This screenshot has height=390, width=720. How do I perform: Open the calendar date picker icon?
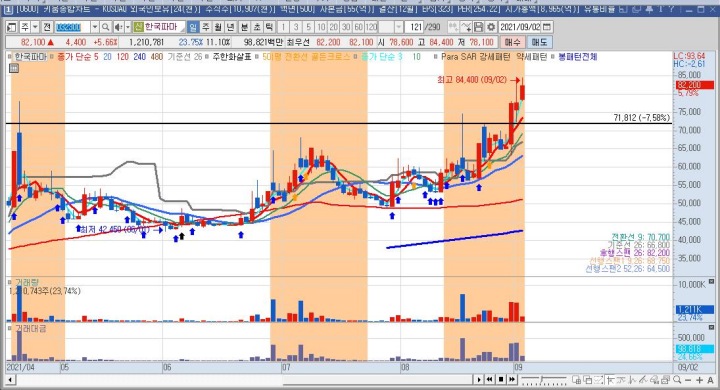(x=547, y=27)
